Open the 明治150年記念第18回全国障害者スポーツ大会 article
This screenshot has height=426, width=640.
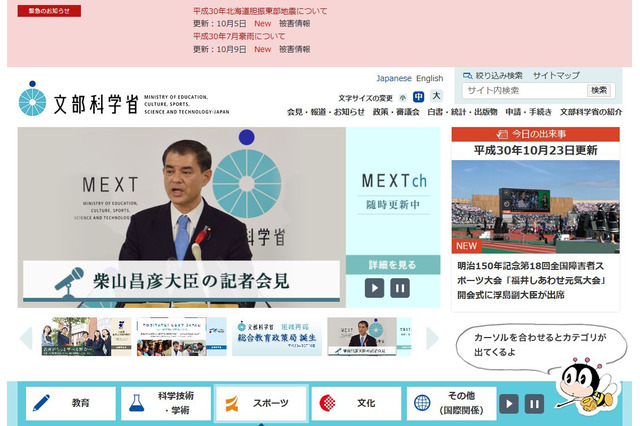click(531, 280)
